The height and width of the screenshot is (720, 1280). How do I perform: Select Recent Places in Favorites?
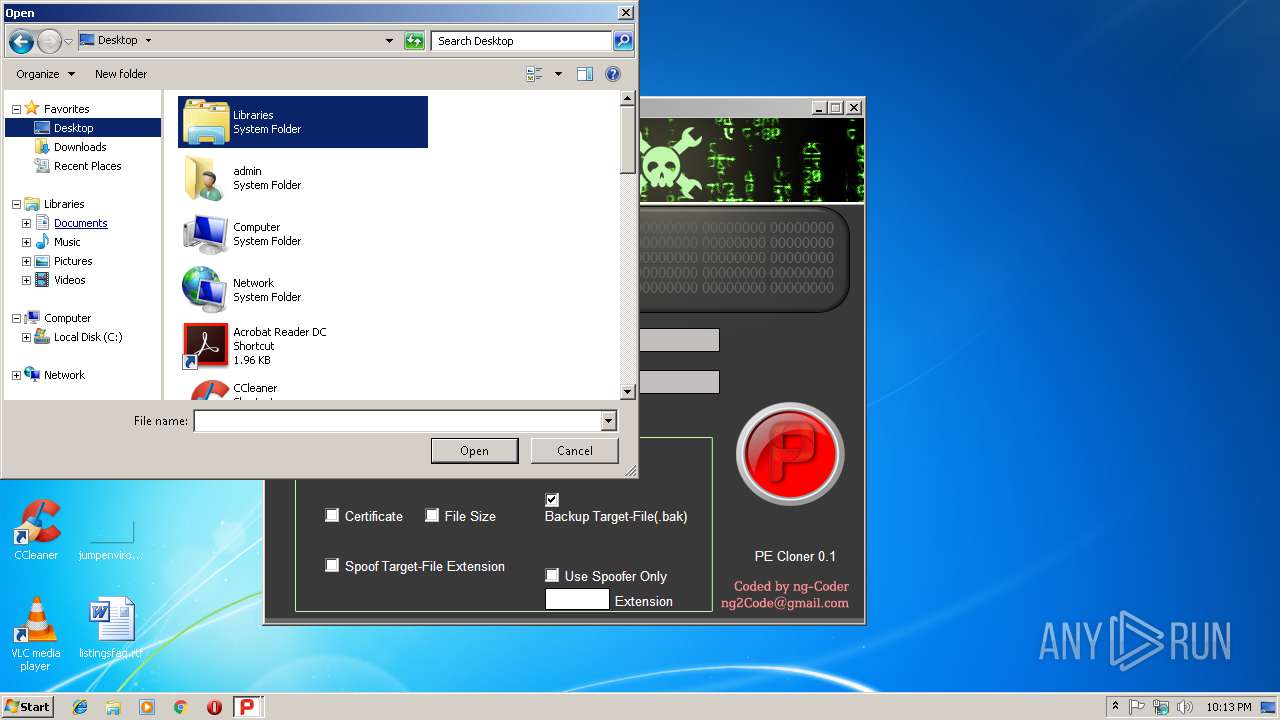tap(87, 166)
